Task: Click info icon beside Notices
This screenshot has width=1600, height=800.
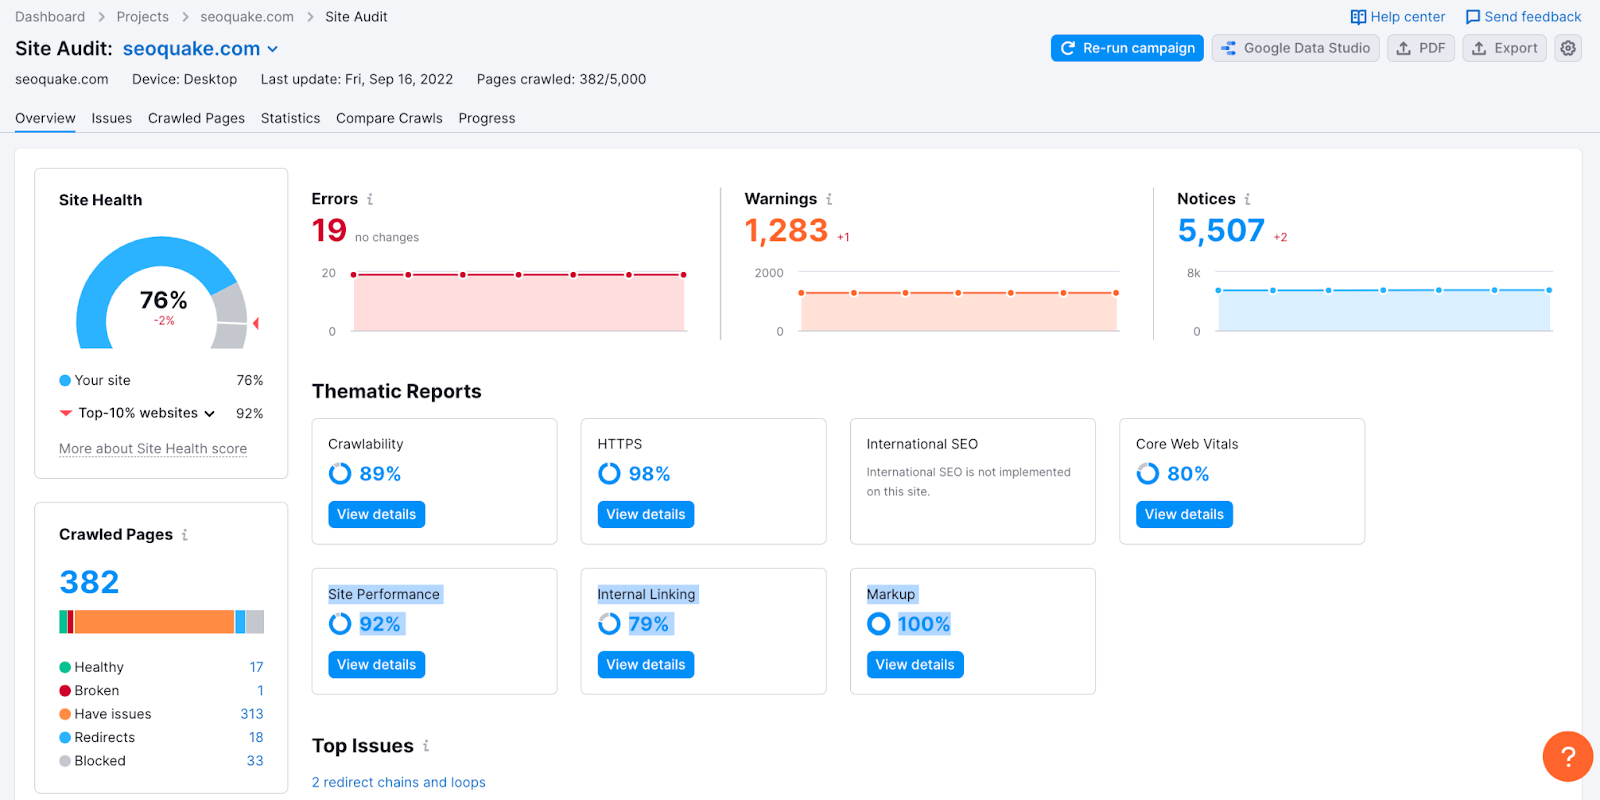Action: (1247, 199)
